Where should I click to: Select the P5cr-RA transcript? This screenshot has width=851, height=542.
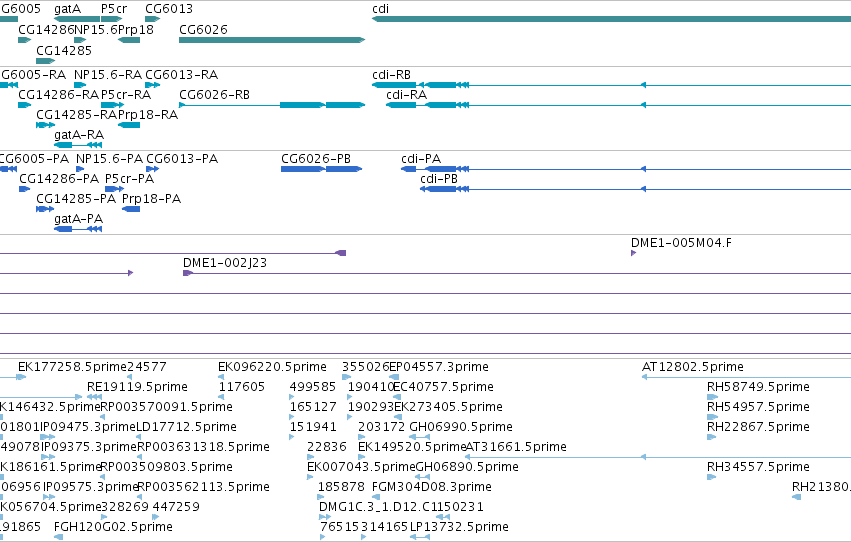[112, 105]
